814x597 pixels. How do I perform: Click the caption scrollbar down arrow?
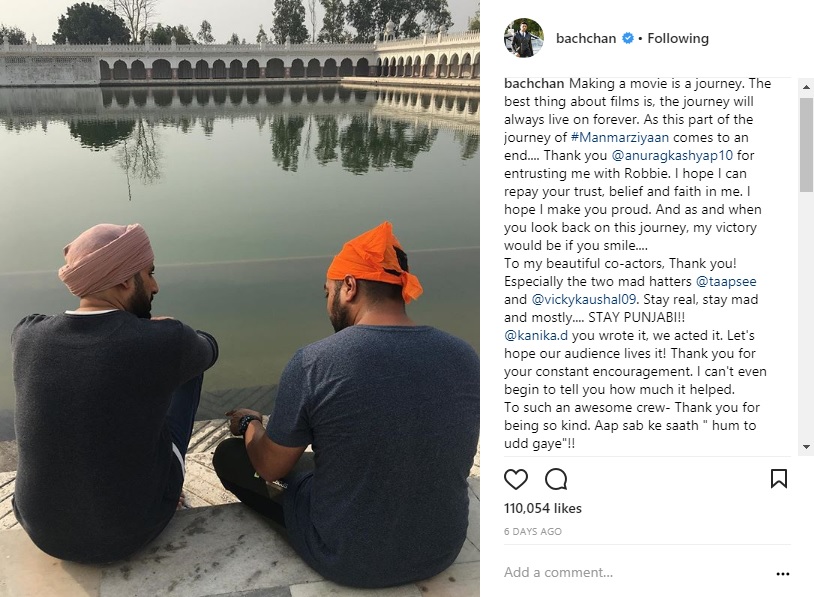(807, 446)
